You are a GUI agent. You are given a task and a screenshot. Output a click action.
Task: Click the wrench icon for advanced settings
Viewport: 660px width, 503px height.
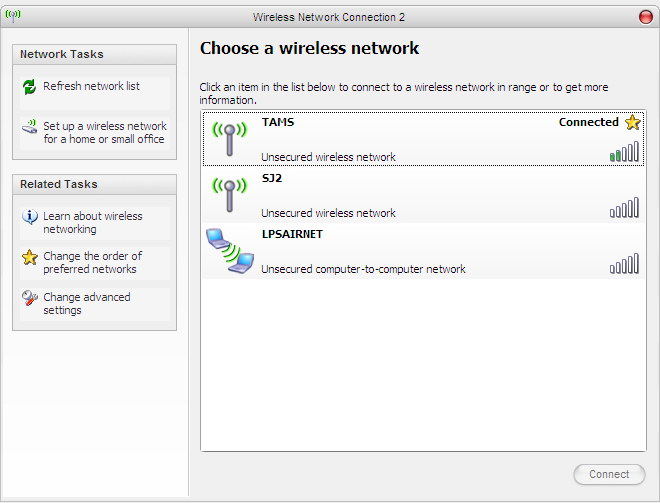[x=30, y=298]
